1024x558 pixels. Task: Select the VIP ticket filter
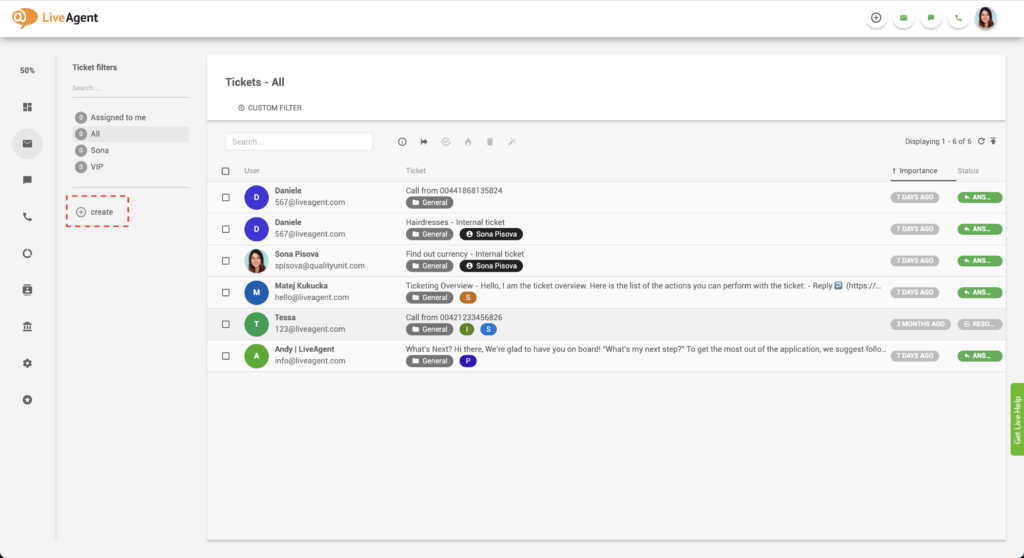click(97, 167)
